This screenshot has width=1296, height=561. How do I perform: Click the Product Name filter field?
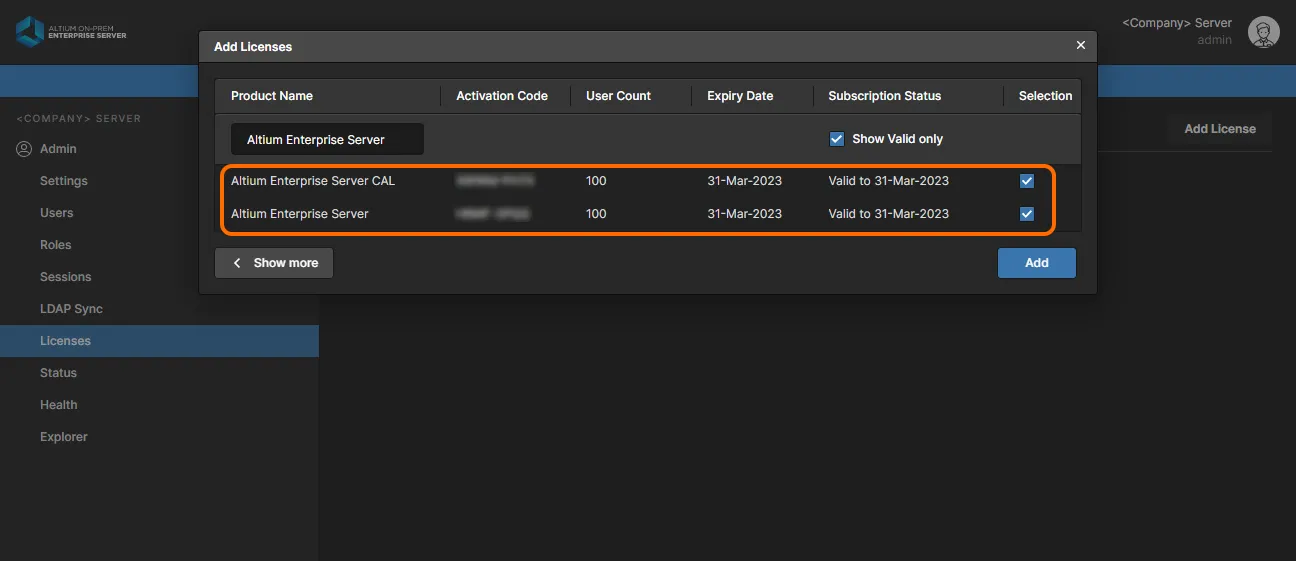[x=327, y=140]
